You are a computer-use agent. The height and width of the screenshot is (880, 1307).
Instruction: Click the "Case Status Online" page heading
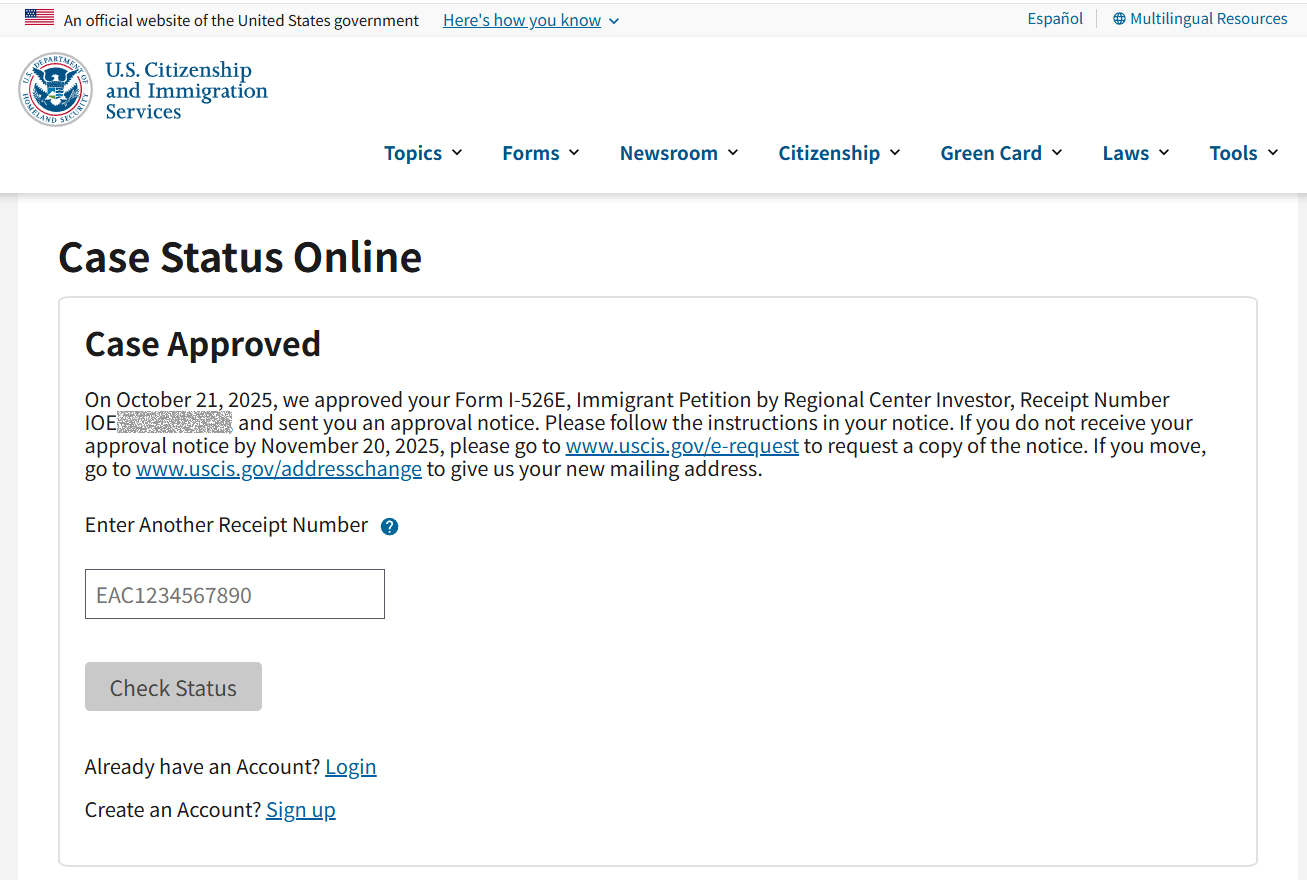click(x=240, y=257)
